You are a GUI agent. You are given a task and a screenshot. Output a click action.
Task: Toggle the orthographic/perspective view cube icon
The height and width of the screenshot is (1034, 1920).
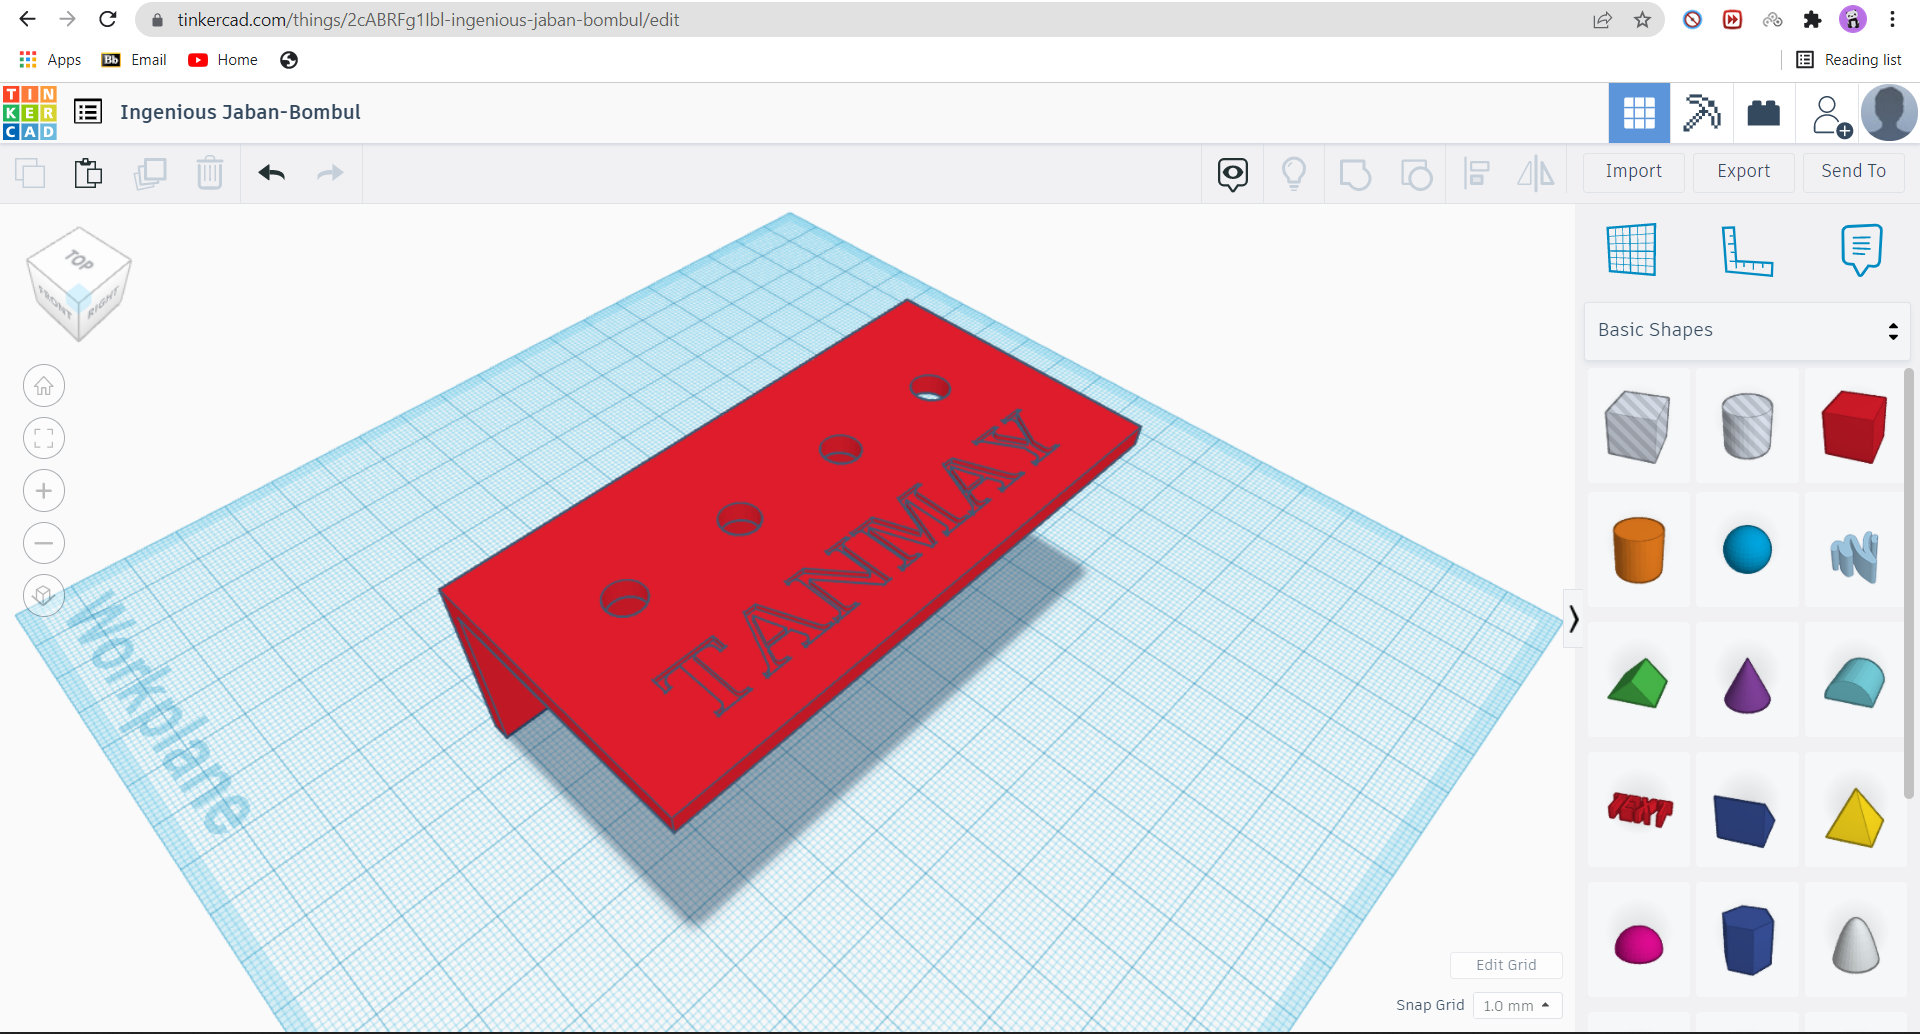[44, 596]
